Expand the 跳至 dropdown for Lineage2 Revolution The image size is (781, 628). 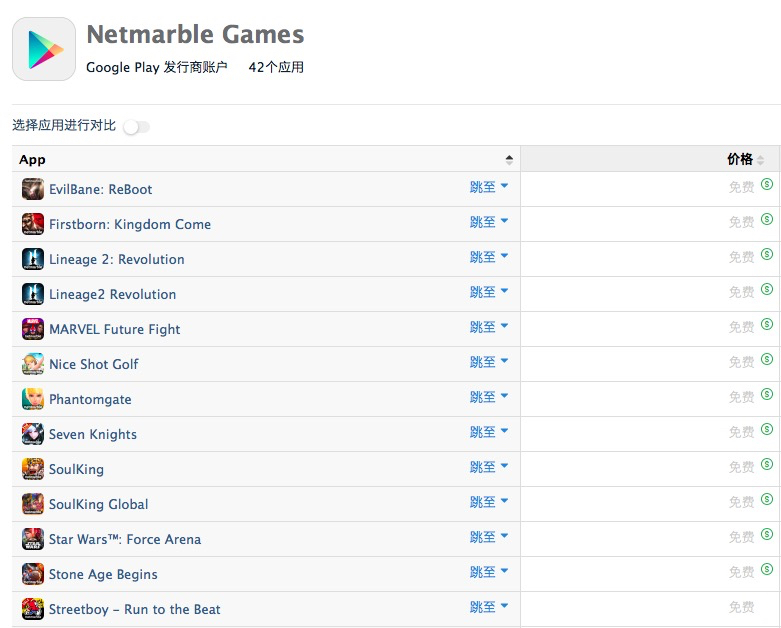489,292
